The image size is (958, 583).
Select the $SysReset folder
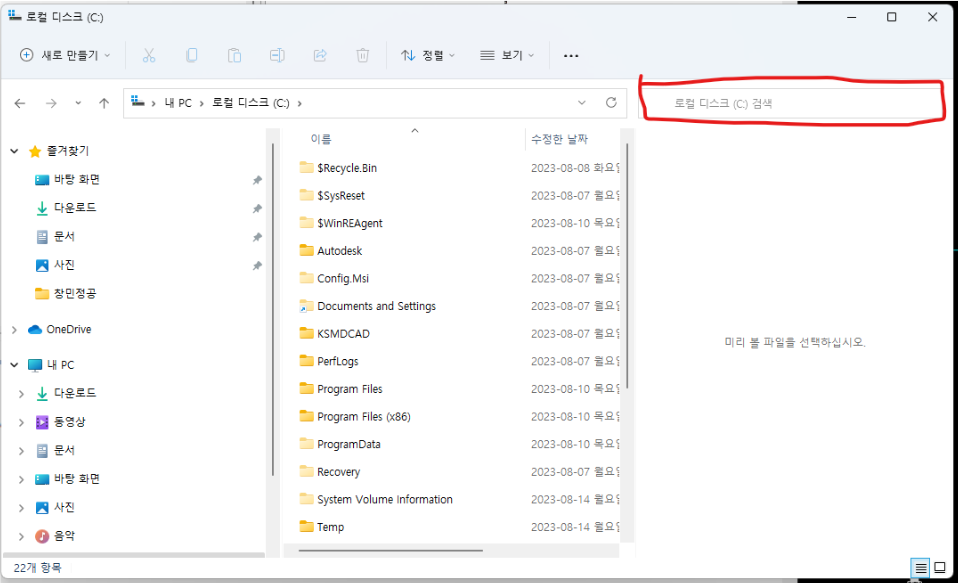pyautogui.click(x=332, y=196)
